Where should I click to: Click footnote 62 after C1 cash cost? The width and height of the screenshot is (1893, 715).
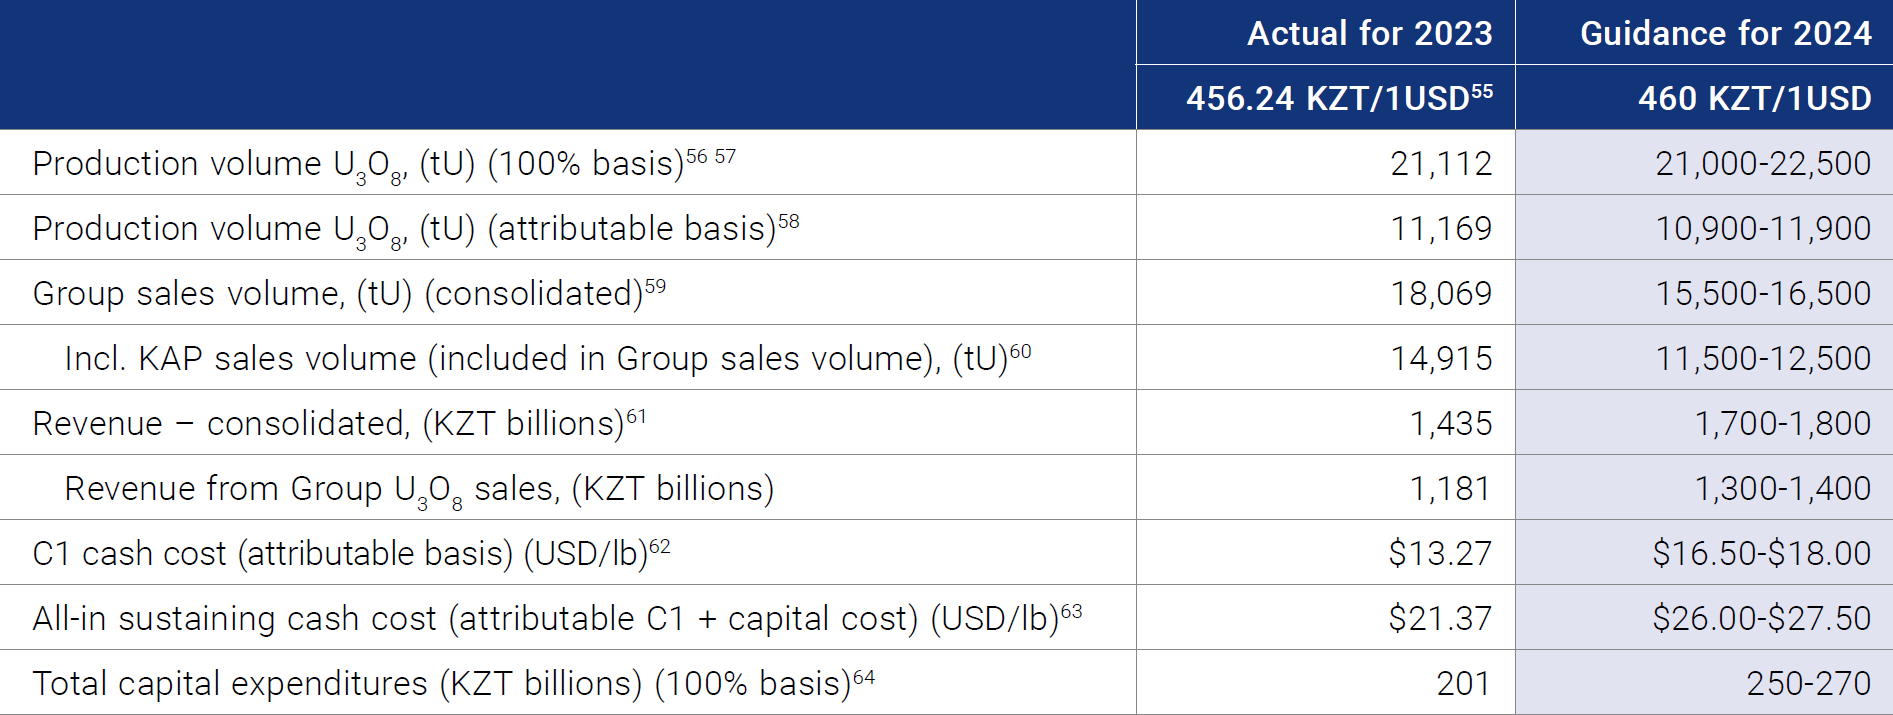[660, 546]
